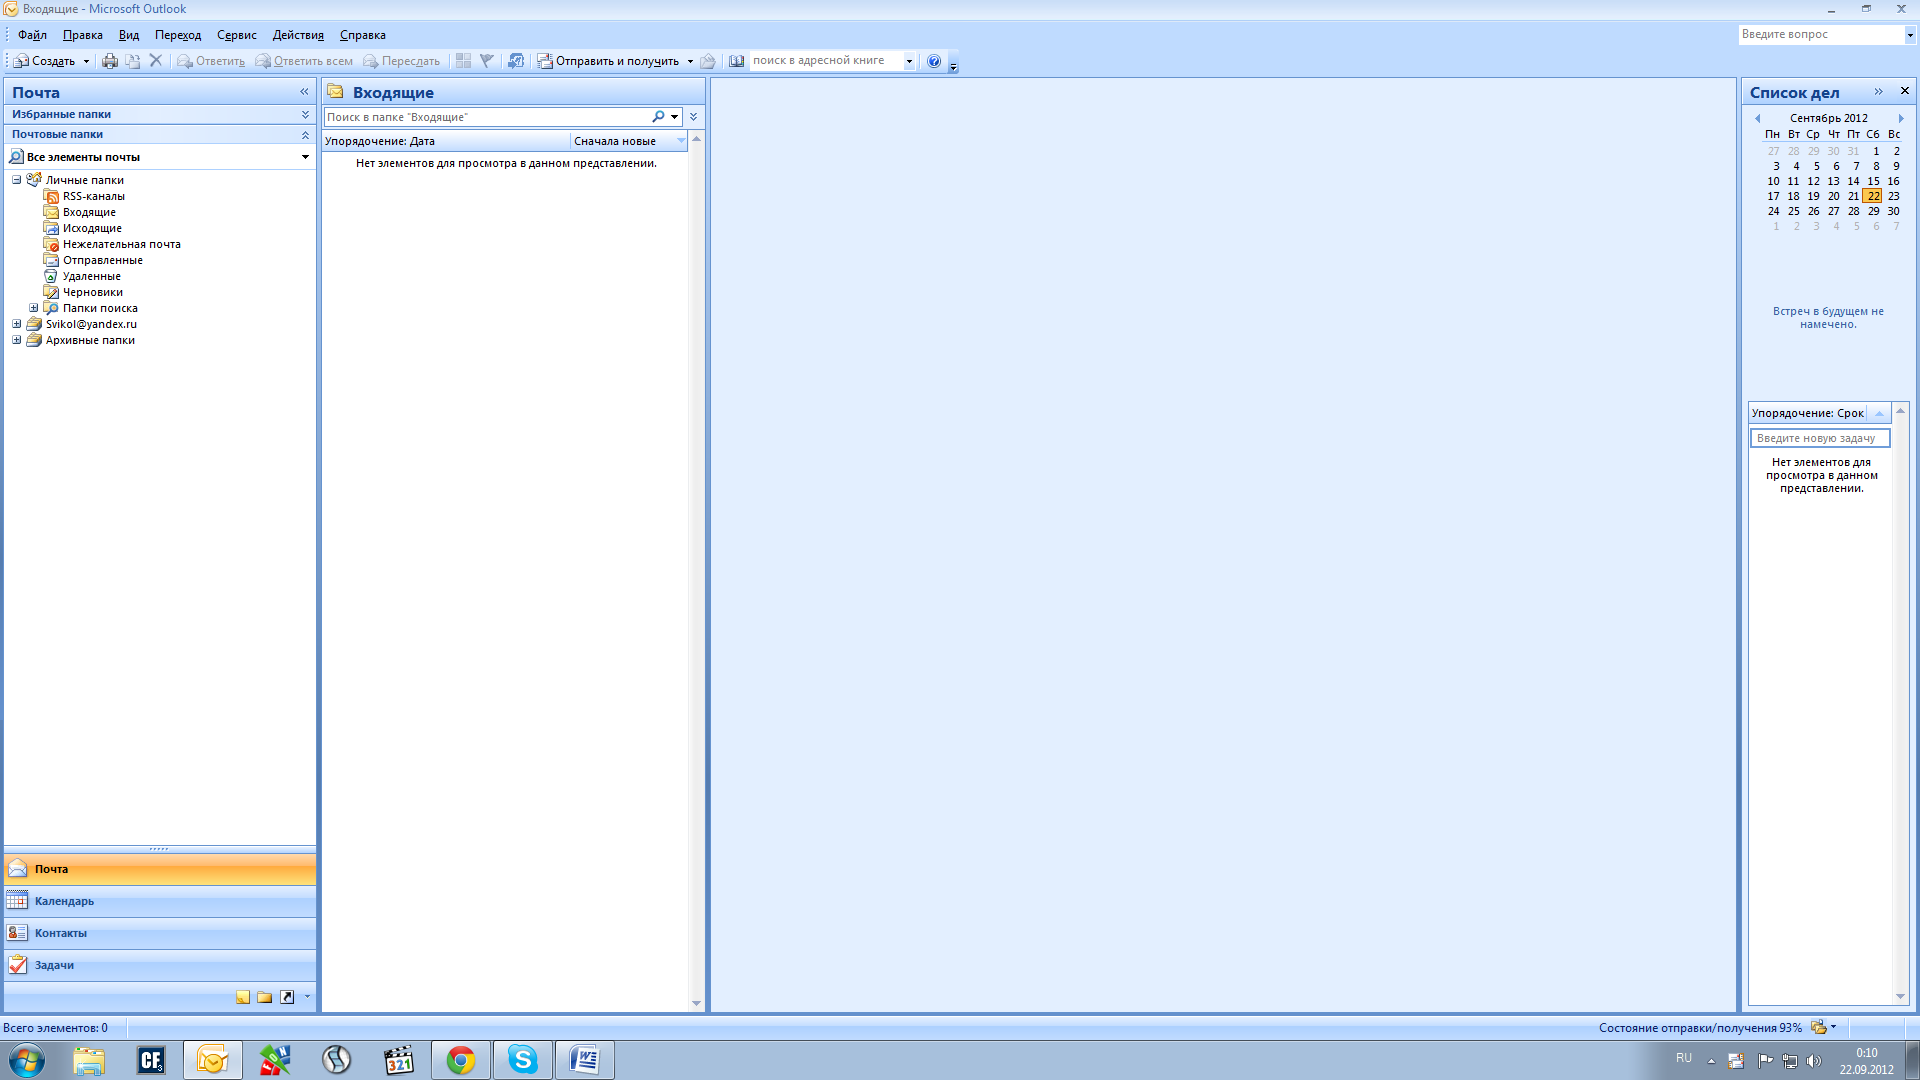This screenshot has width=1920, height=1080.
Task: Open the address book search dropdown arrow
Action: pos(909,61)
